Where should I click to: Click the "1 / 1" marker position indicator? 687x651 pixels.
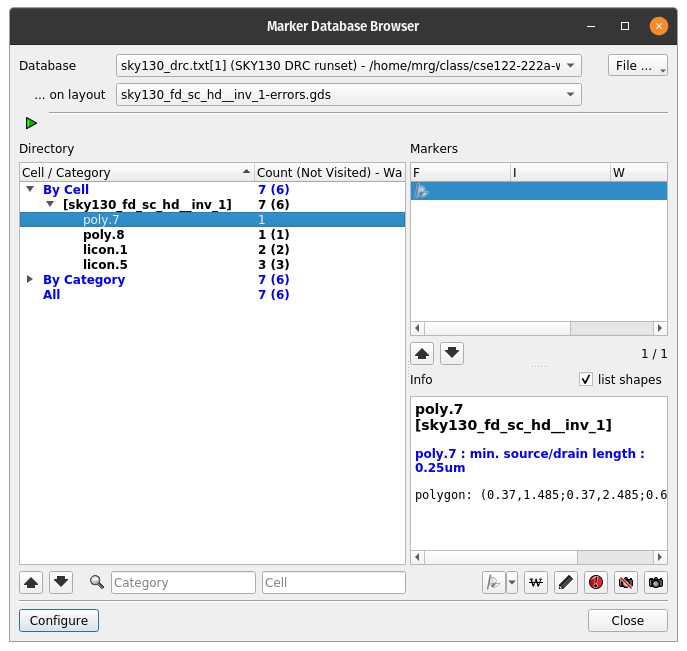[x=654, y=354]
